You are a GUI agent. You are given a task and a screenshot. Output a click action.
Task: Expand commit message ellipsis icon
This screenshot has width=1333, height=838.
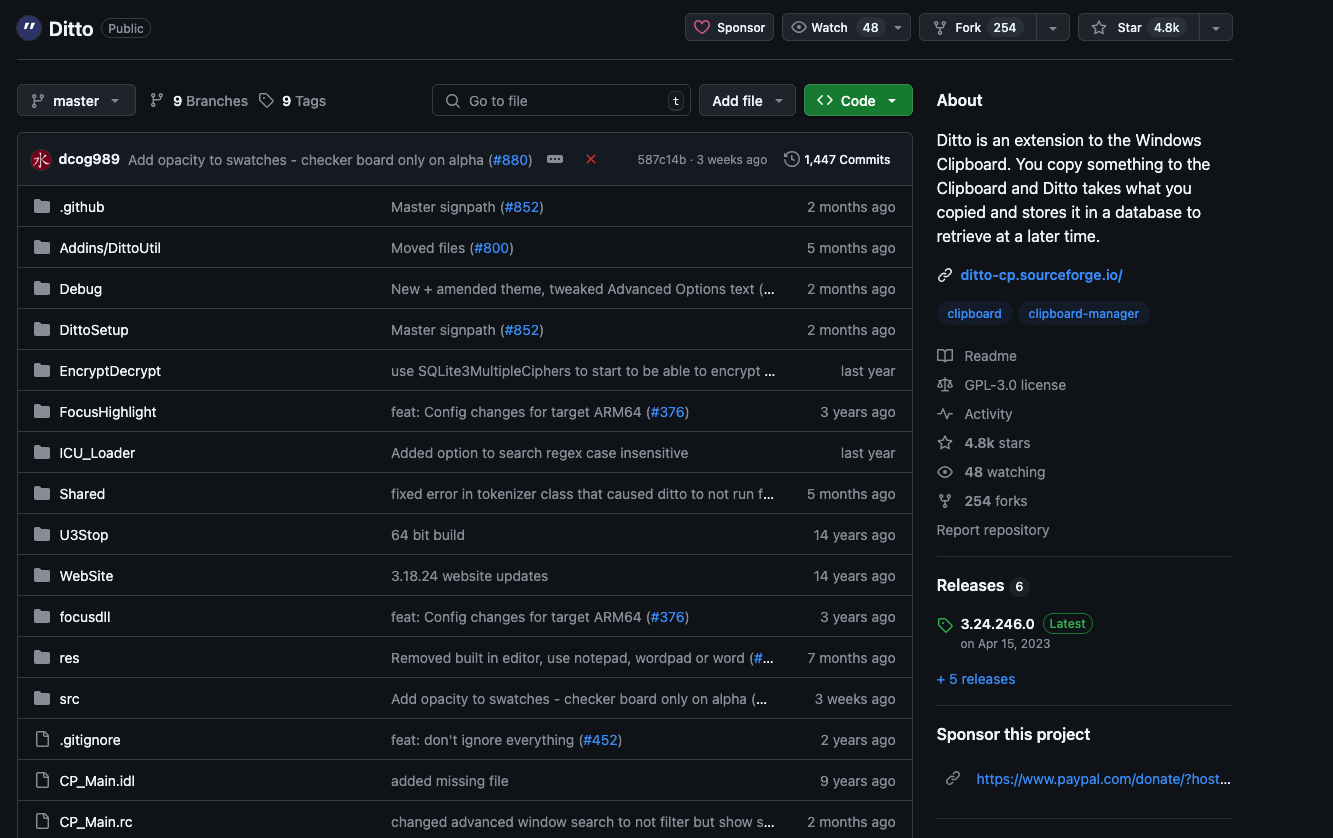555,159
